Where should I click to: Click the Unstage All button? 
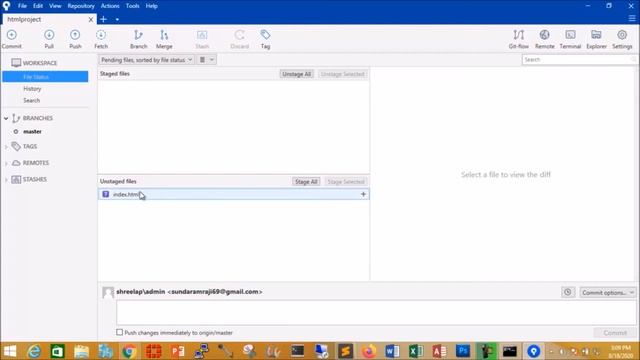click(x=297, y=74)
